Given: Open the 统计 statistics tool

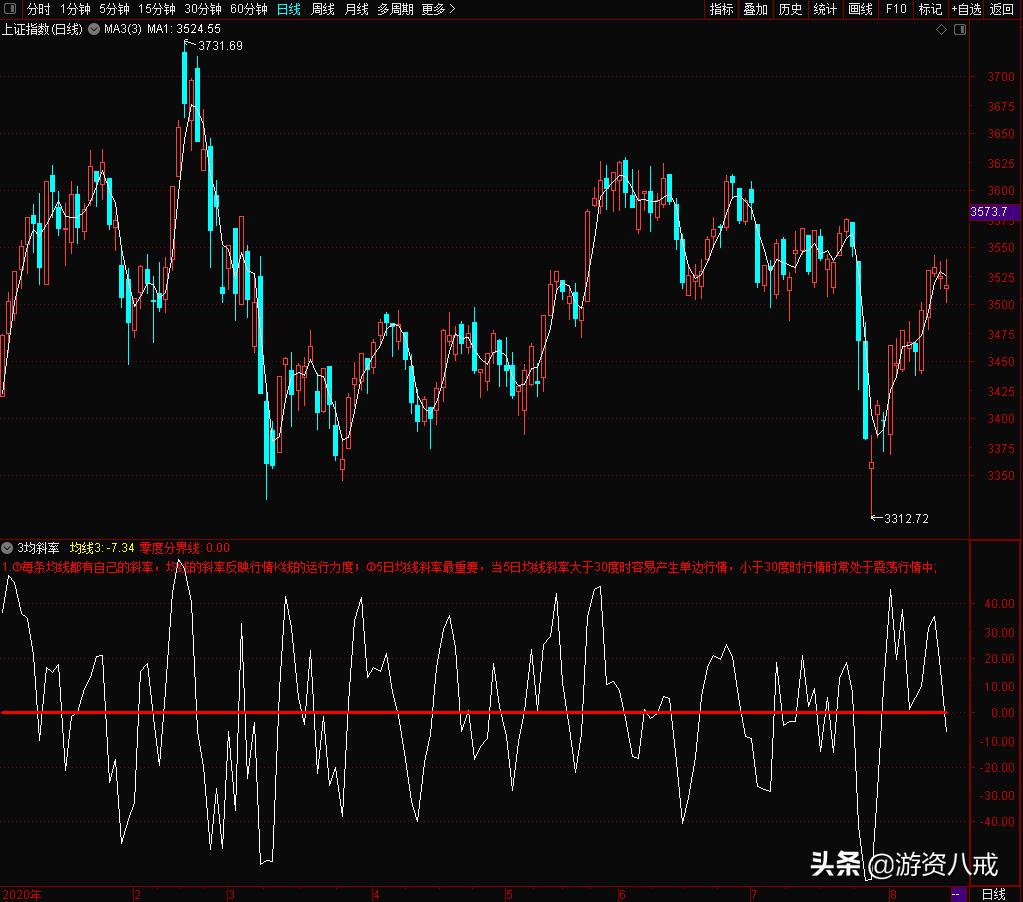Looking at the screenshot, I should (825, 9).
